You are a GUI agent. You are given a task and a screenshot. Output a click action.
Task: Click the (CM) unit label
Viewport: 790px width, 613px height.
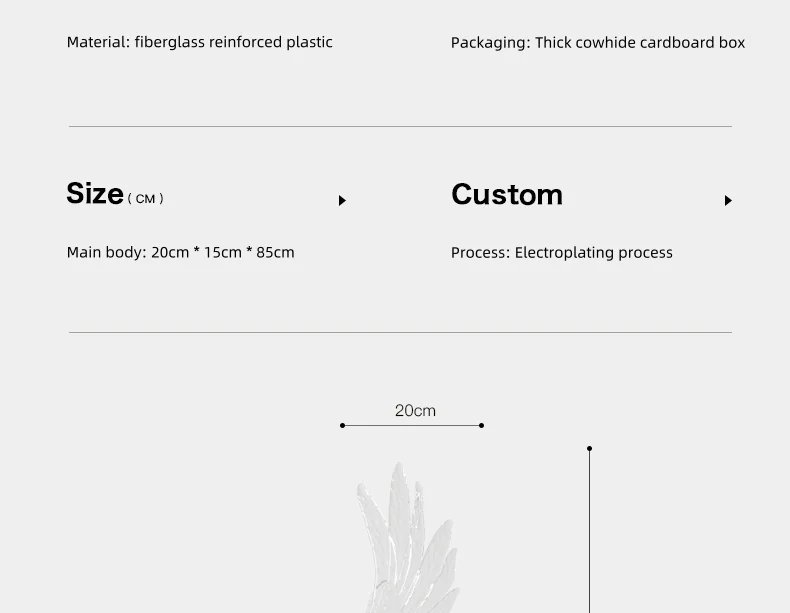tap(146, 198)
